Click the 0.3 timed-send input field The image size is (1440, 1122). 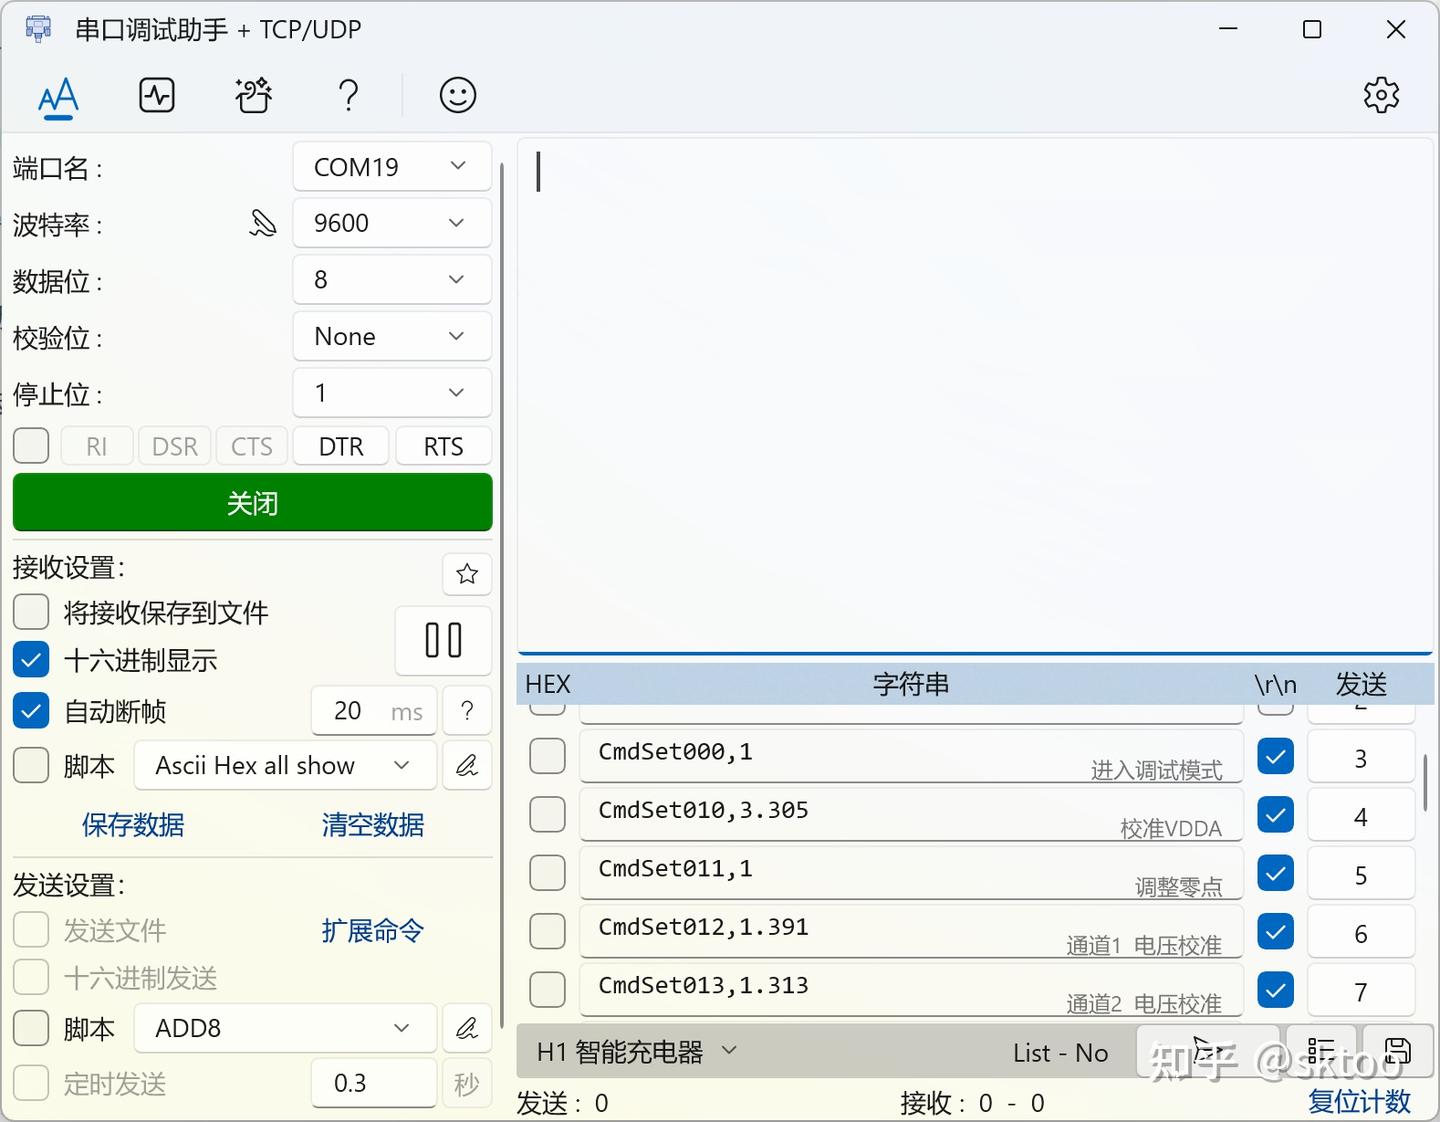[373, 1083]
